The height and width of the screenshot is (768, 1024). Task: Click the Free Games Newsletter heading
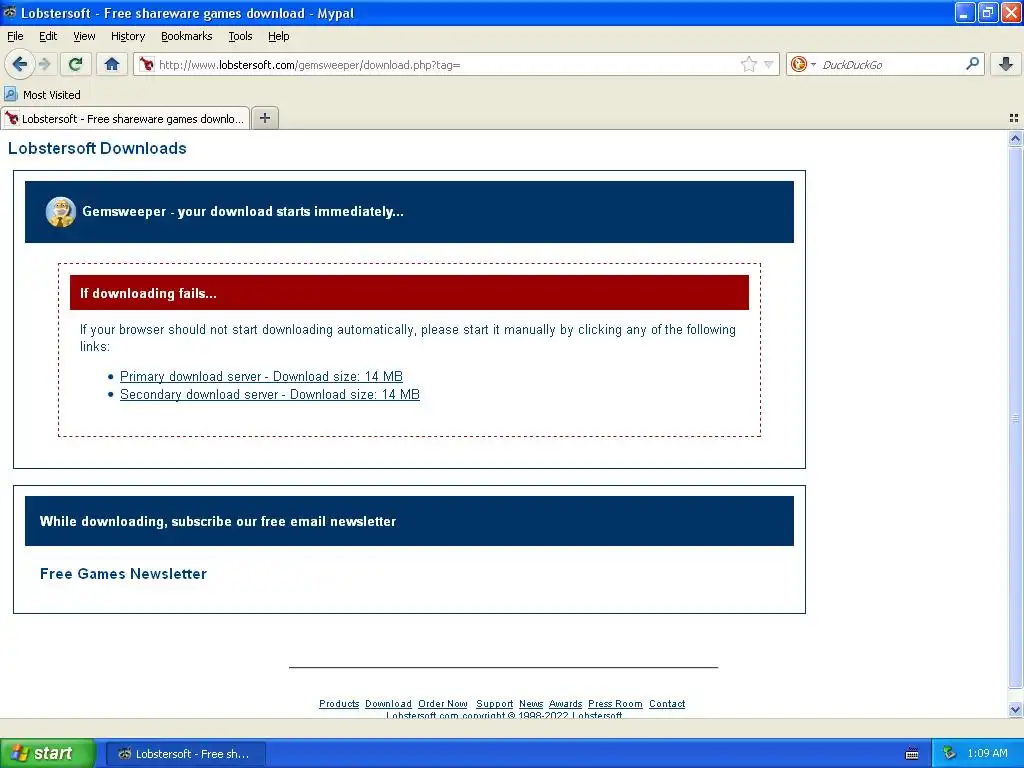click(x=123, y=573)
